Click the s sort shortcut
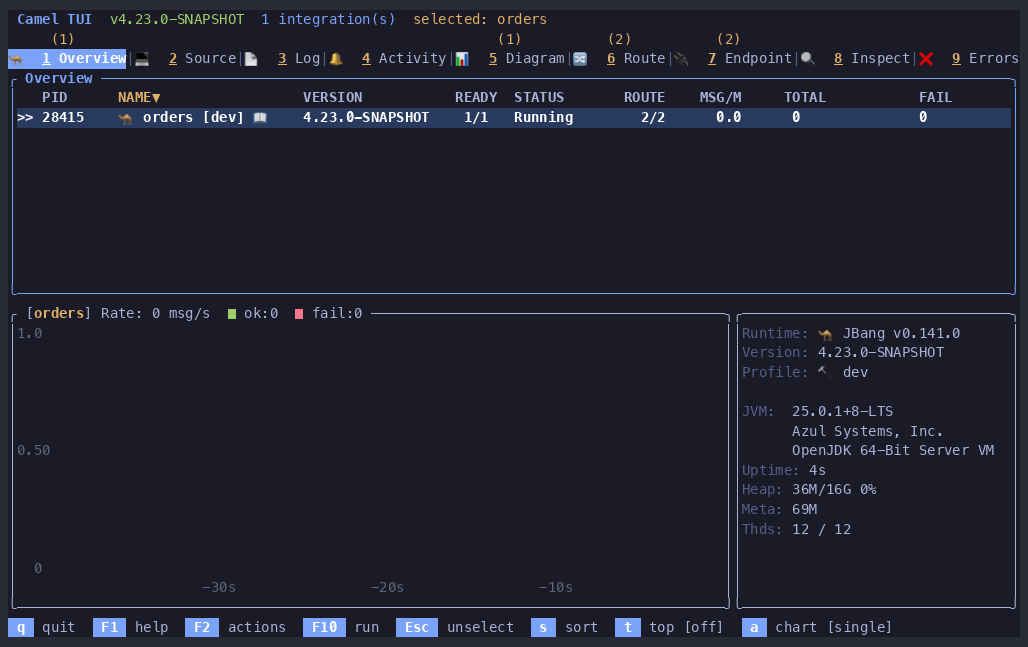 tap(564, 627)
